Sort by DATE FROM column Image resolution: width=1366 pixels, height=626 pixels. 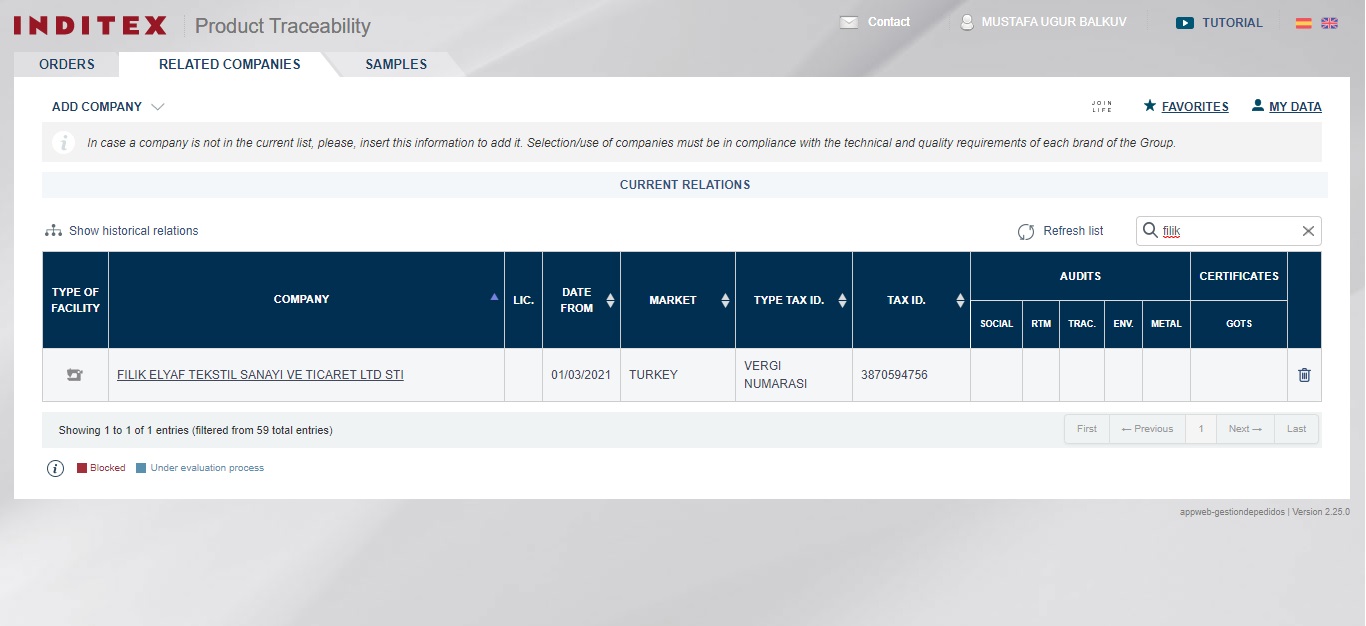(610, 300)
